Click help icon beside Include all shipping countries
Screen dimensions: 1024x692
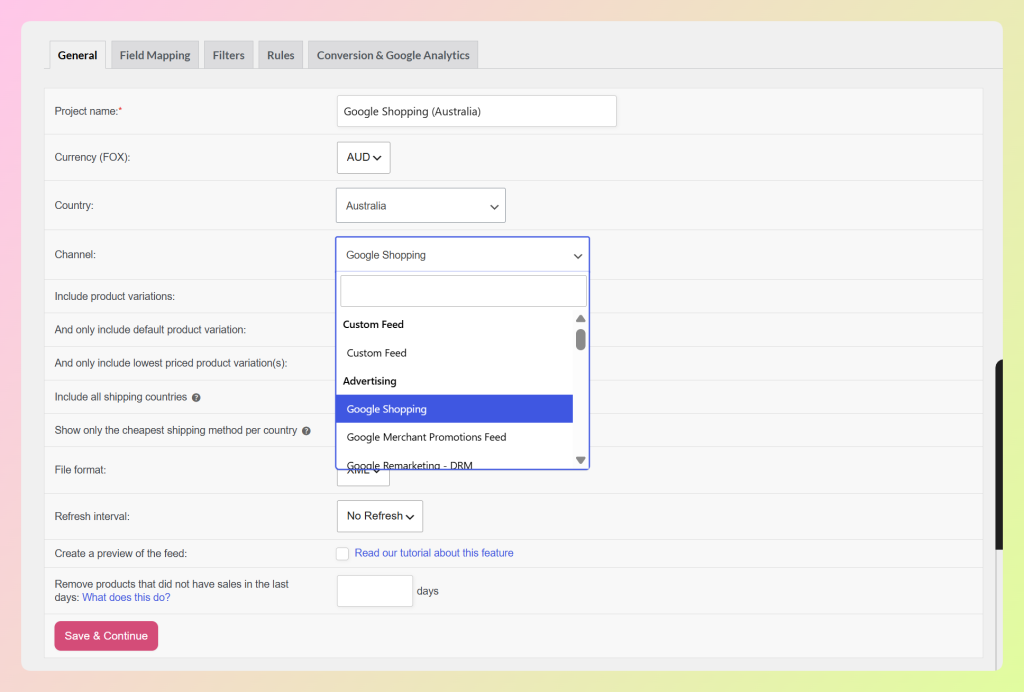pyautogui.click(x=196, y=398)
